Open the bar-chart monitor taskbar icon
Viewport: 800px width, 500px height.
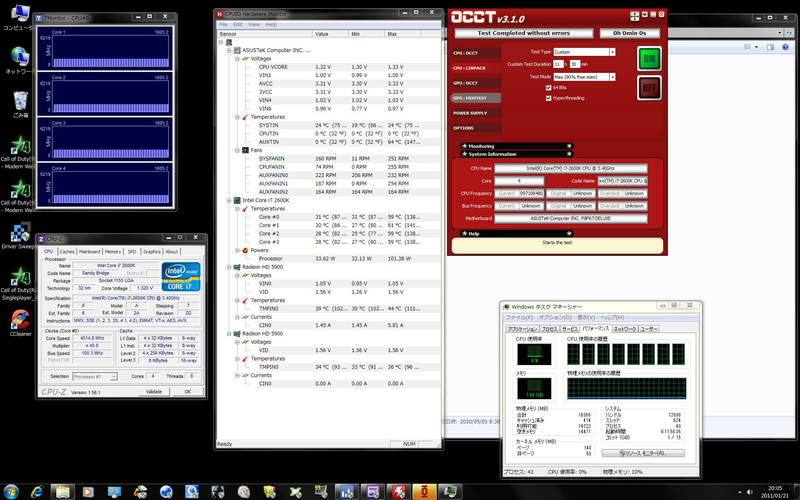point(346,491)
